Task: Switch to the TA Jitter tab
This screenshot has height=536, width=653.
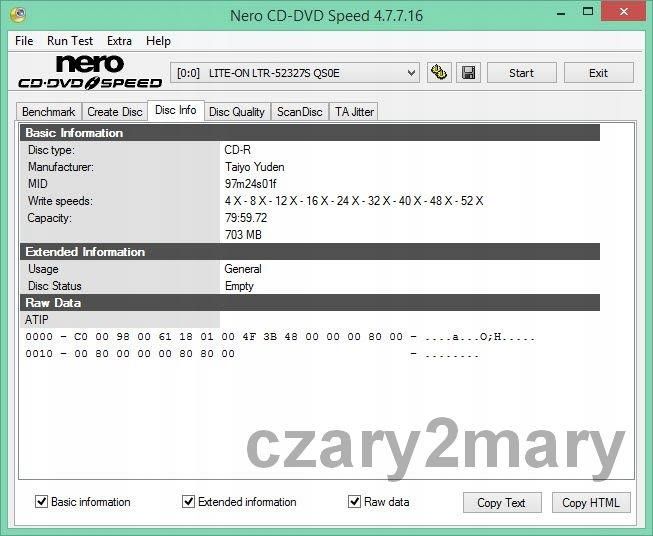Action: (x=354, y=112)
